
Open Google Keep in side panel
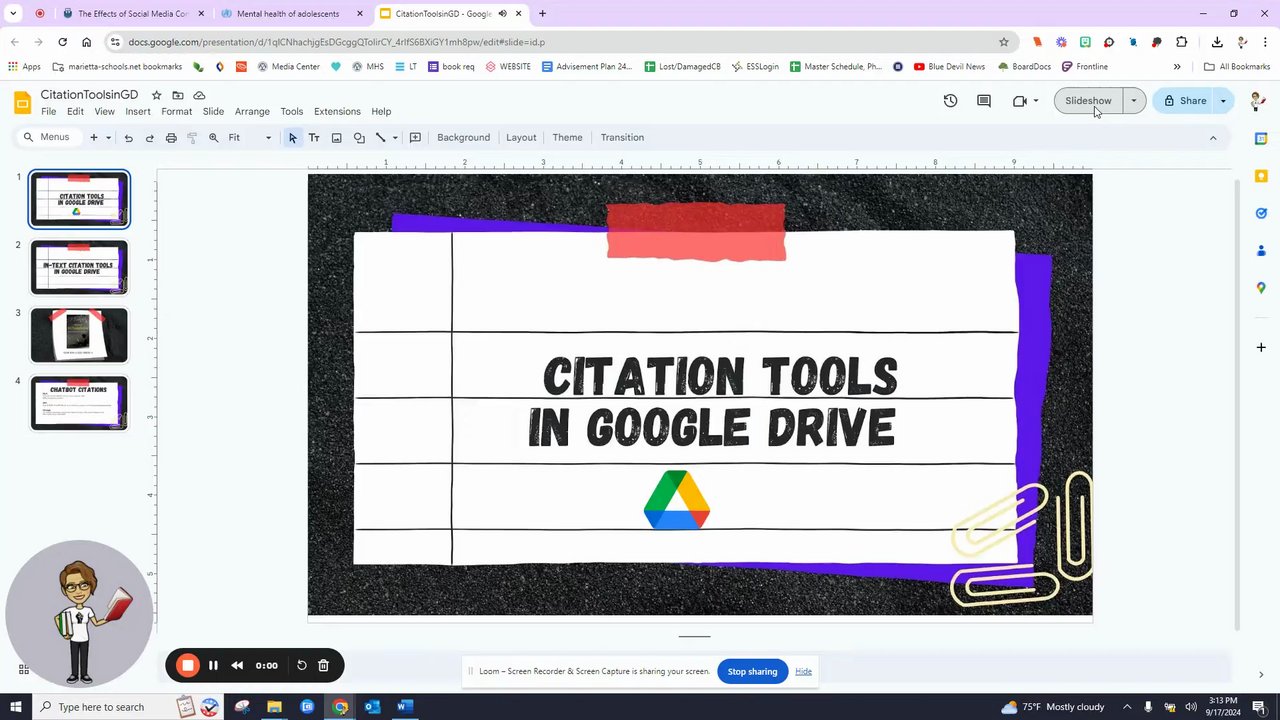click(1261, 176)
